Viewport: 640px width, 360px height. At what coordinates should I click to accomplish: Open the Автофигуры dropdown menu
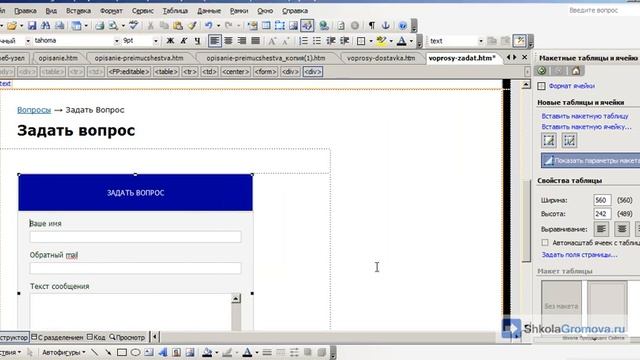64,352
